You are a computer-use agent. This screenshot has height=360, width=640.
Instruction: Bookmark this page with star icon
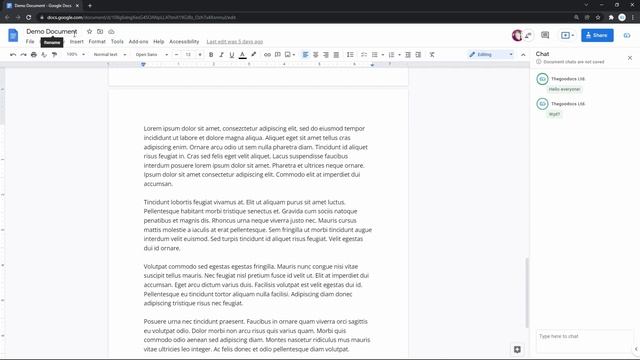(x=598, y=18)
